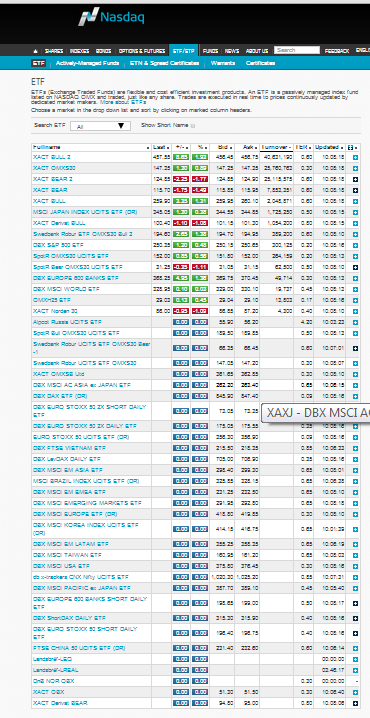Switch to Actively-Managed Funds tab

87,63
